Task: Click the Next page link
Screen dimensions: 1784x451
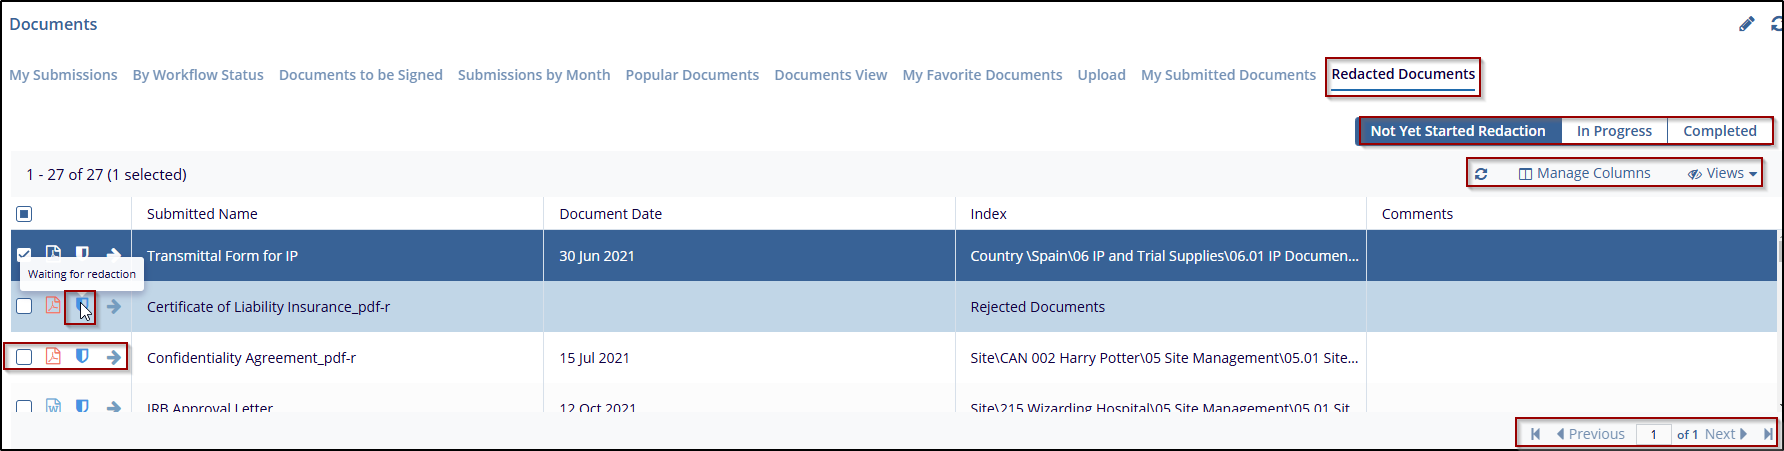Action: coord(1725,434)
